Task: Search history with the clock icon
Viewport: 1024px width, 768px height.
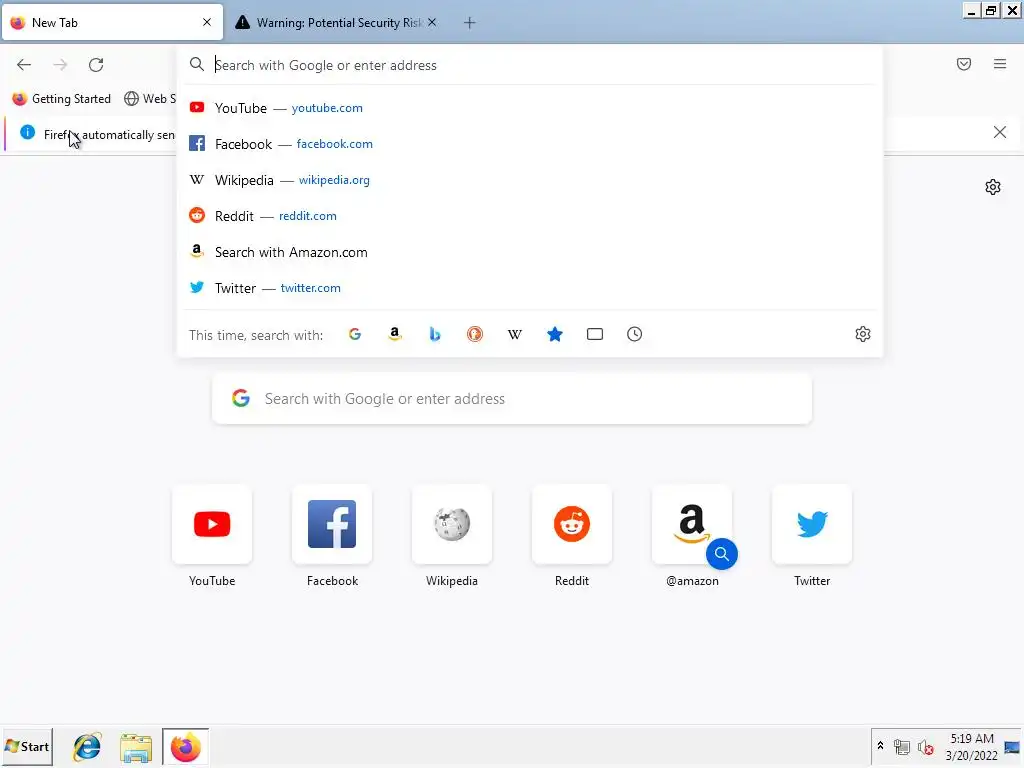Action: (x=635, y=334)
